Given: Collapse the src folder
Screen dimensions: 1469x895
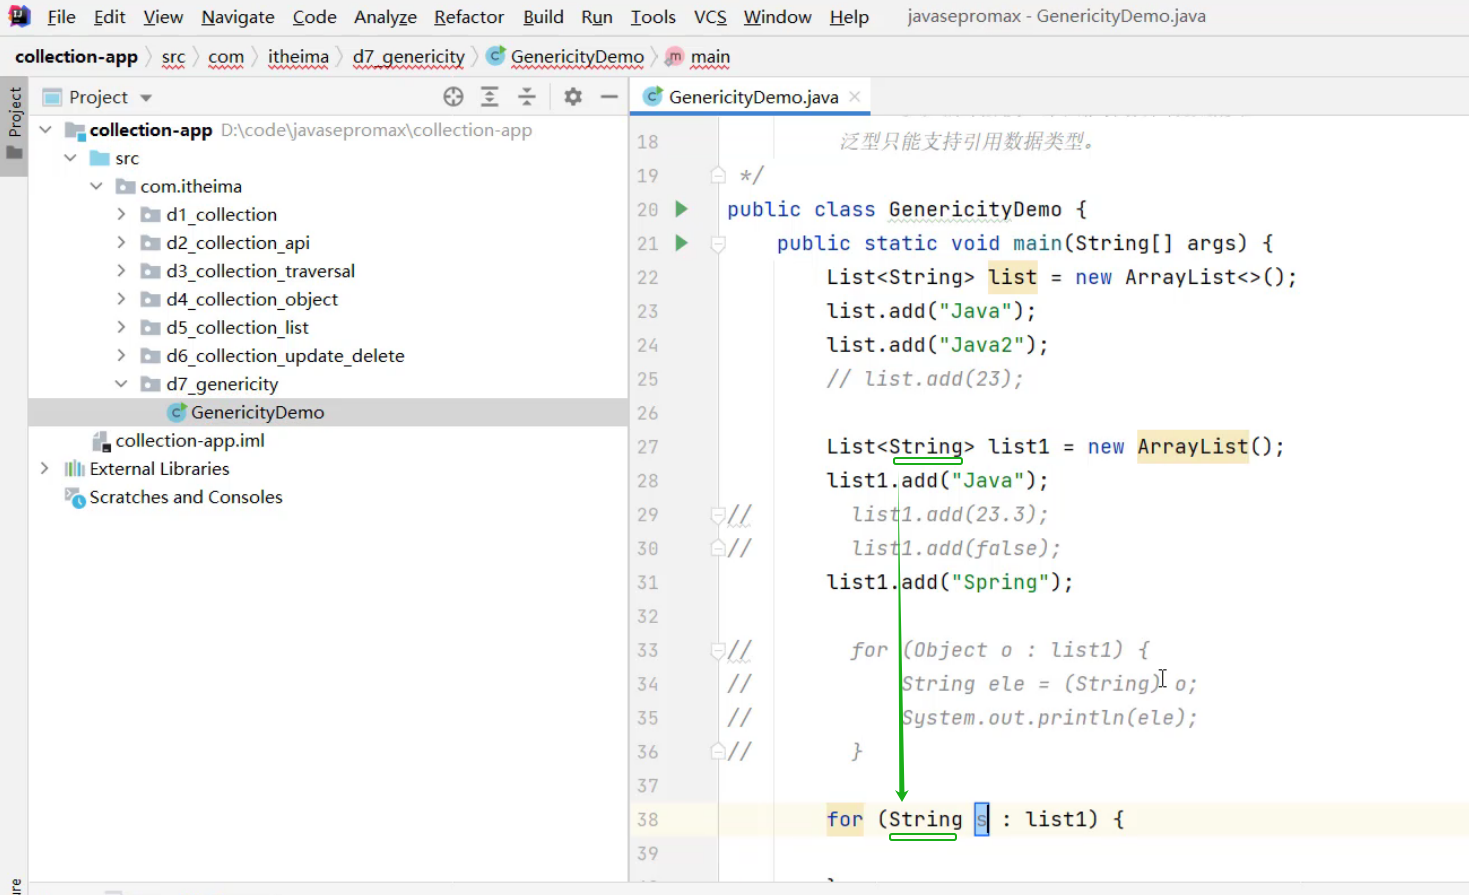Looking at the screenshot, I should coord(70,158).
